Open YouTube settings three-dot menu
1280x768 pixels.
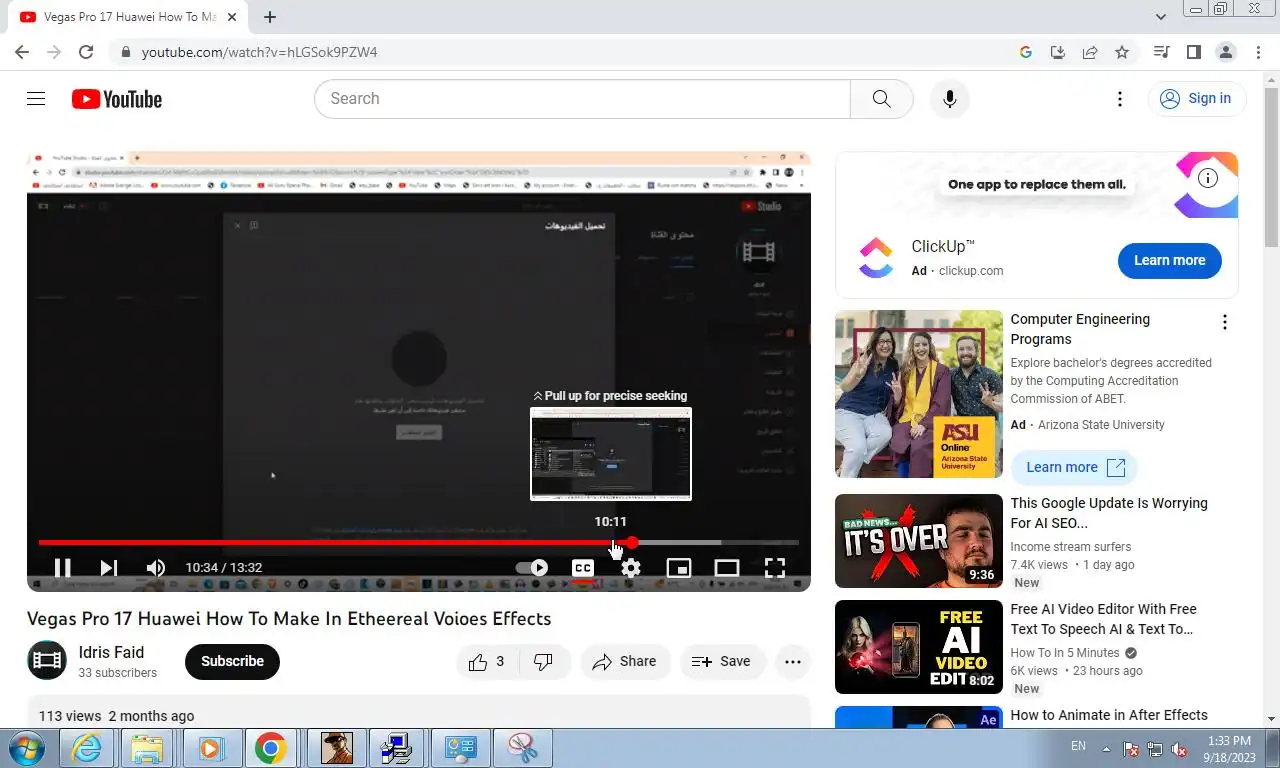pyautogui.click(x=1120, y=99)
